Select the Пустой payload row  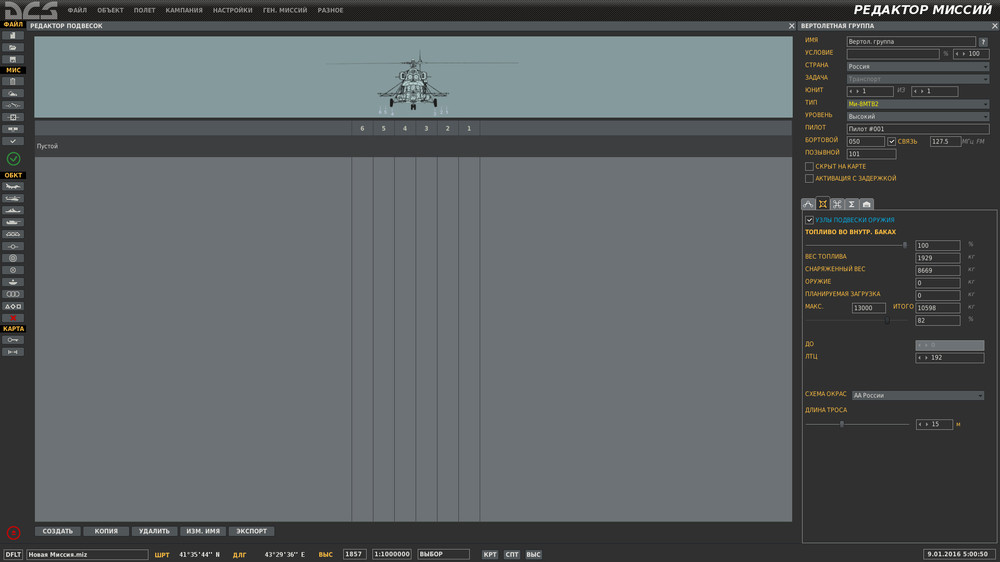pos(413,146)
